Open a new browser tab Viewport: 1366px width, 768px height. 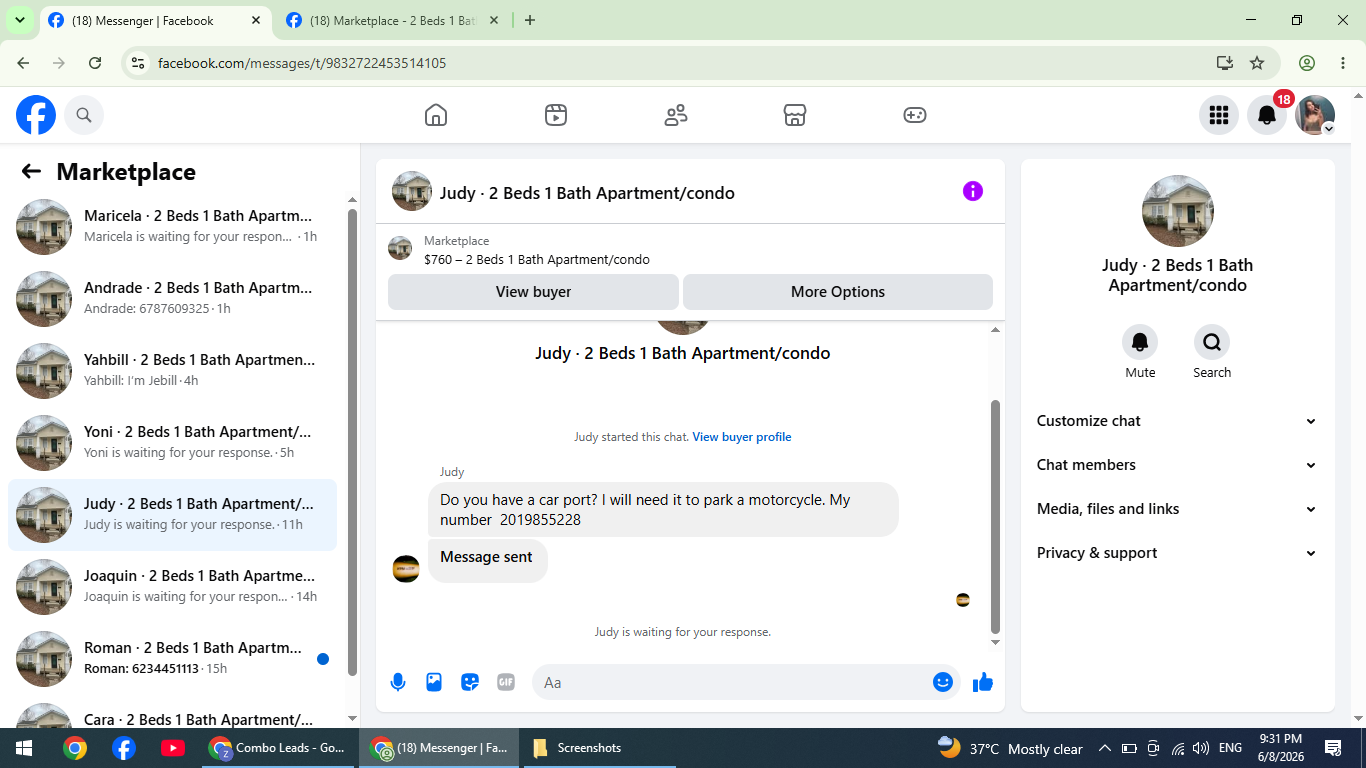pos(530,20)
